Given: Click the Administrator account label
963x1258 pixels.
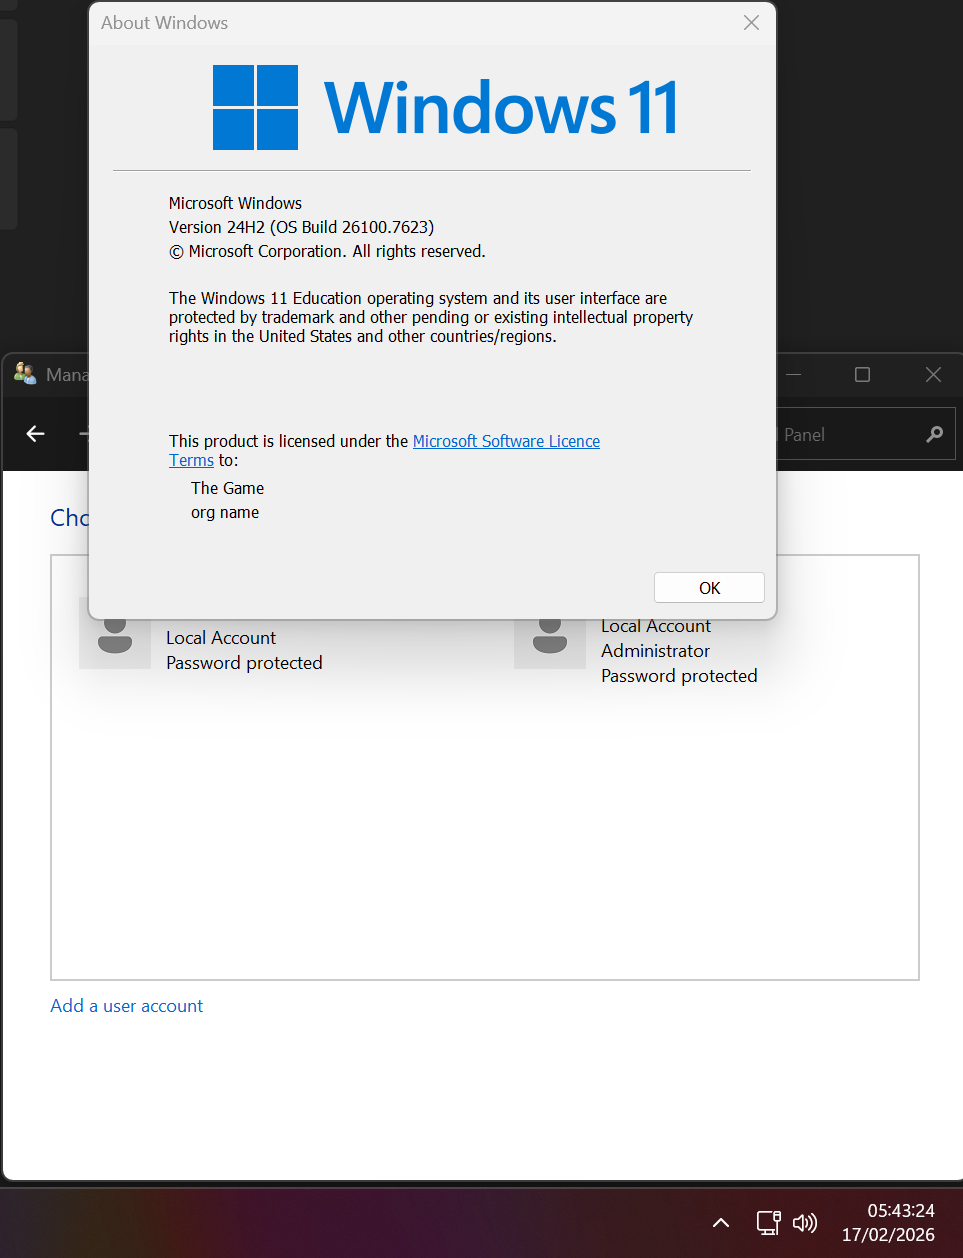Looking at the screenshot, I should (x=655, y=651).
